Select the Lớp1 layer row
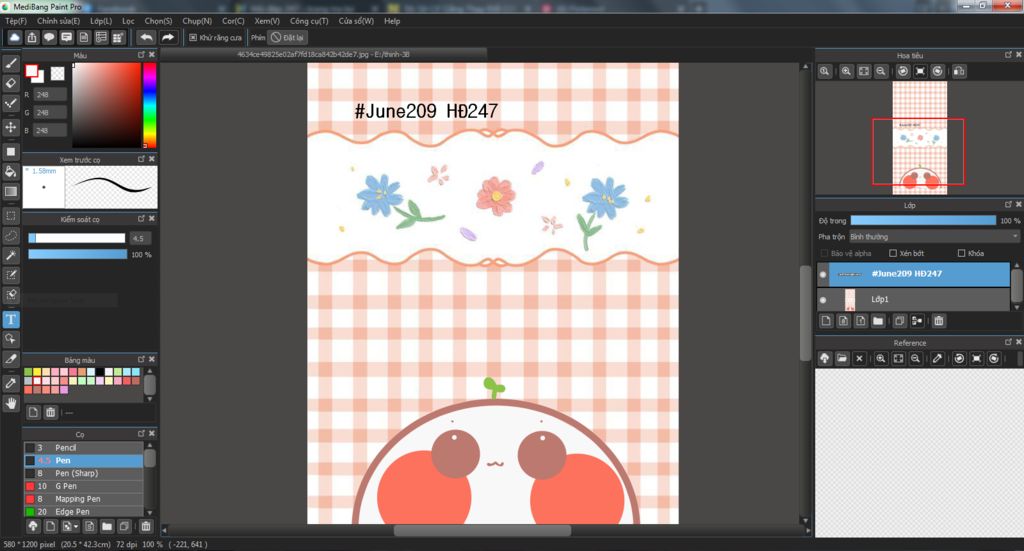The height and width of the screenshot is (551, 1024). 913,300
